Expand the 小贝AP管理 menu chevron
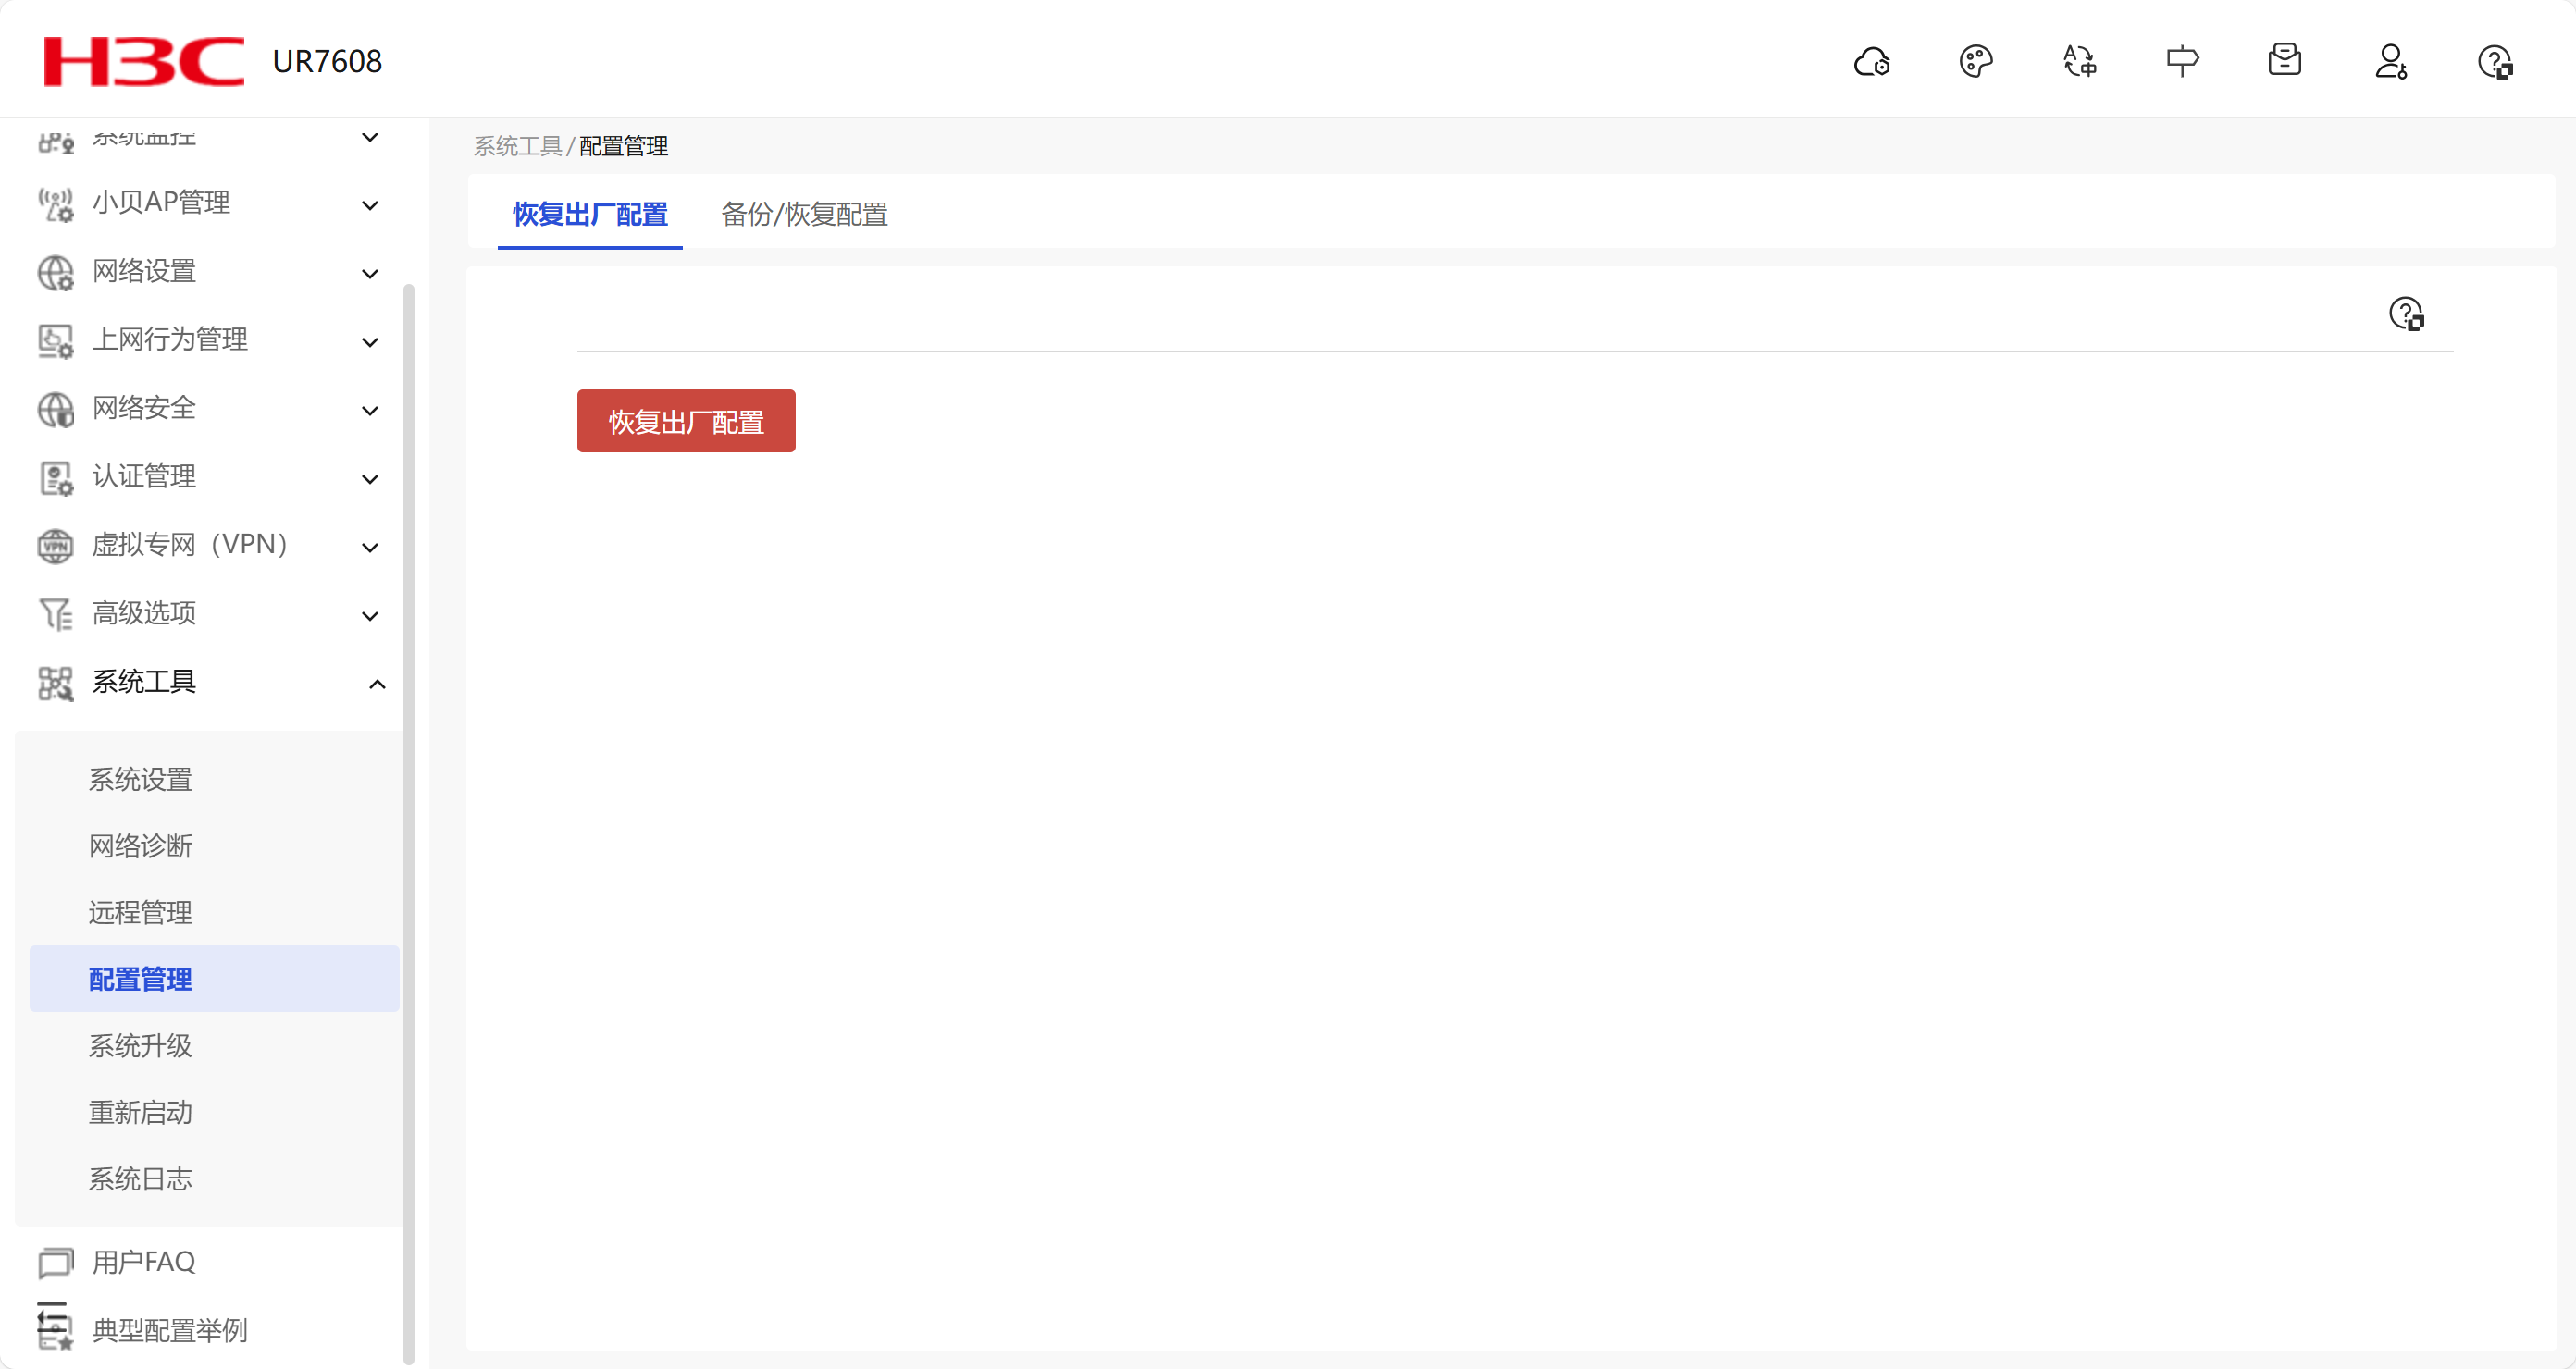 [370, 205]
